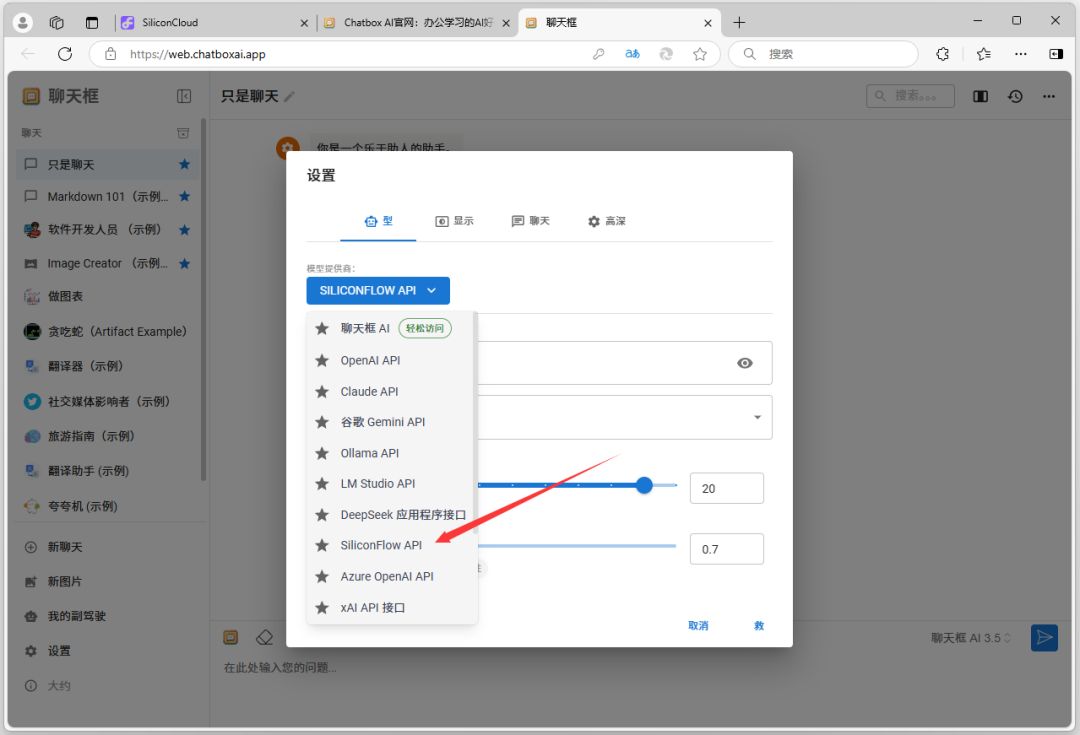Switch to the 高深 advanced tab

tap(606, 221)
